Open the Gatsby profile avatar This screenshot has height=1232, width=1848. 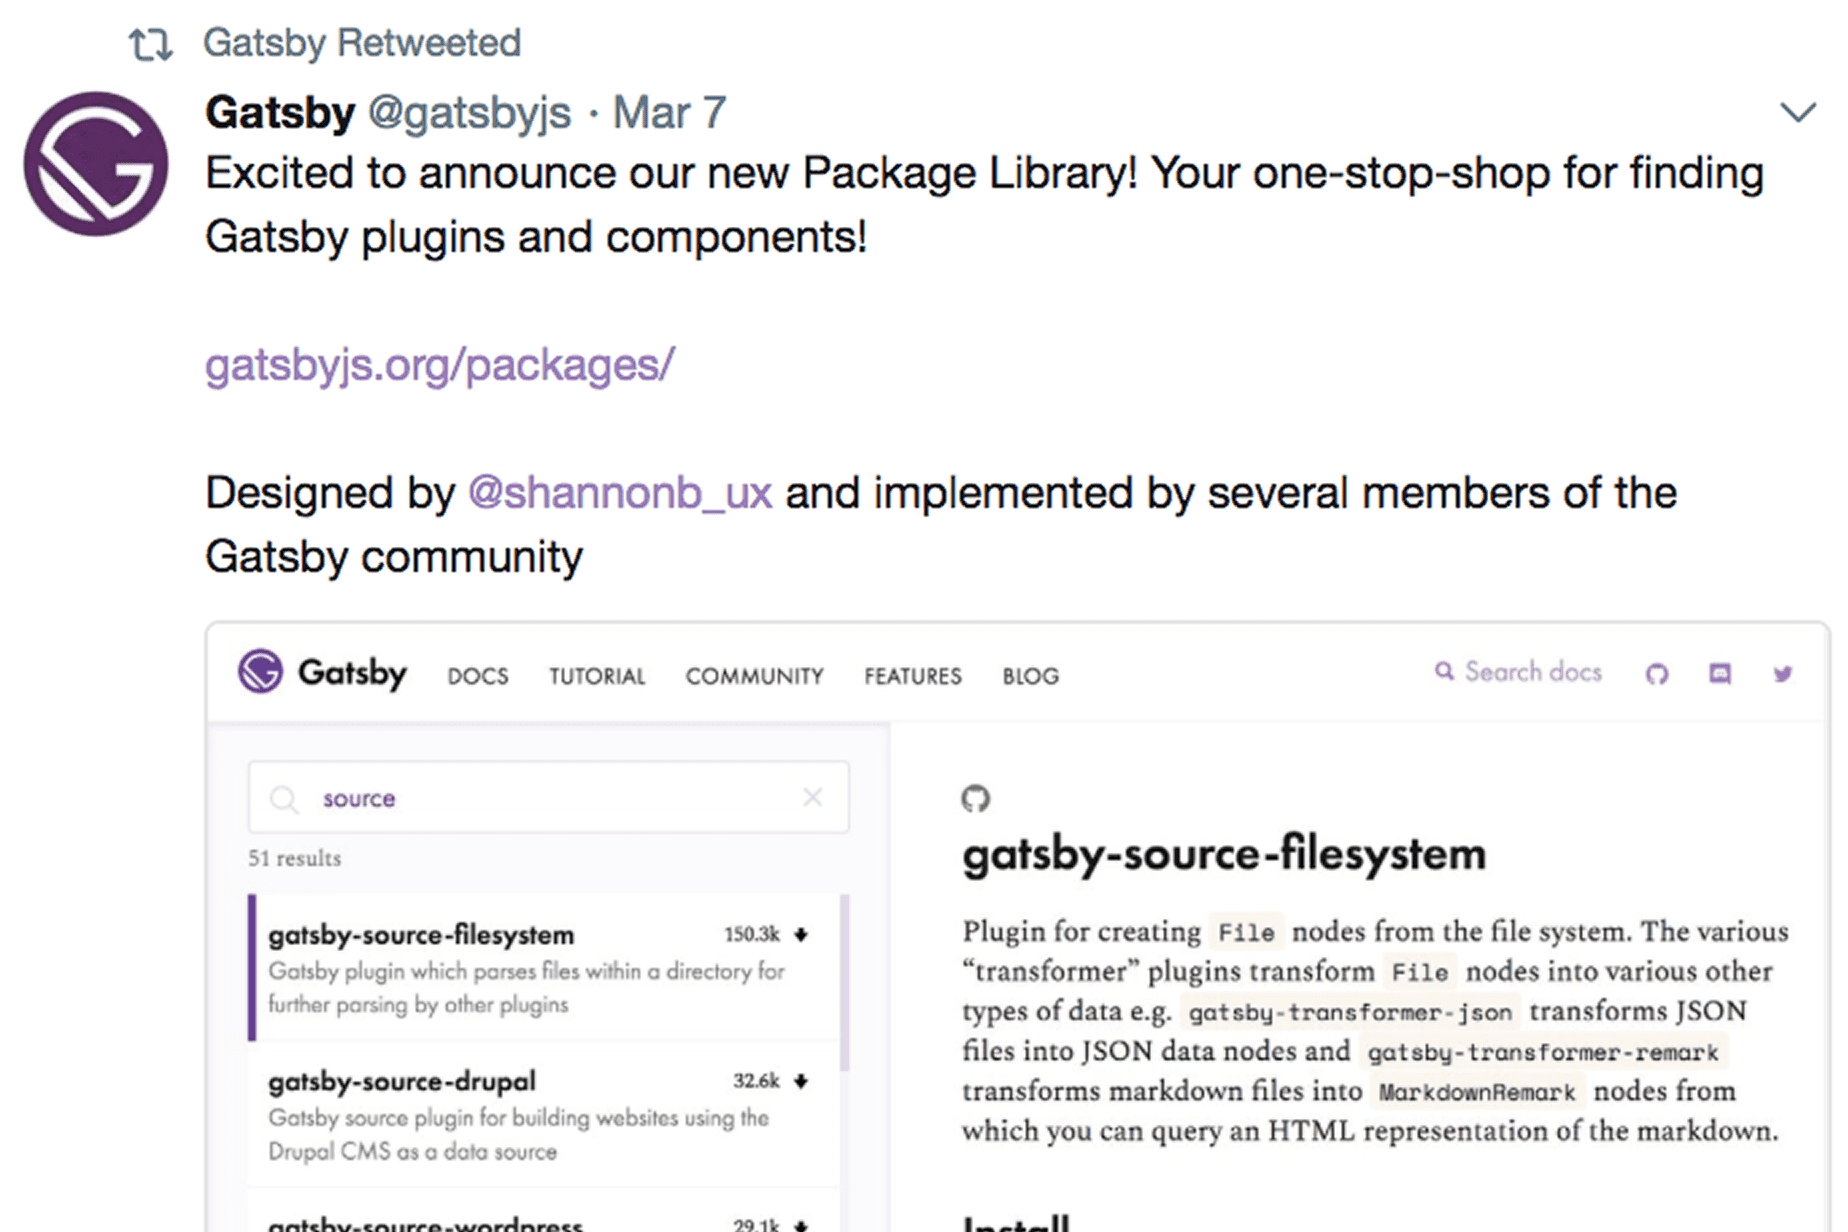point(96,164)
